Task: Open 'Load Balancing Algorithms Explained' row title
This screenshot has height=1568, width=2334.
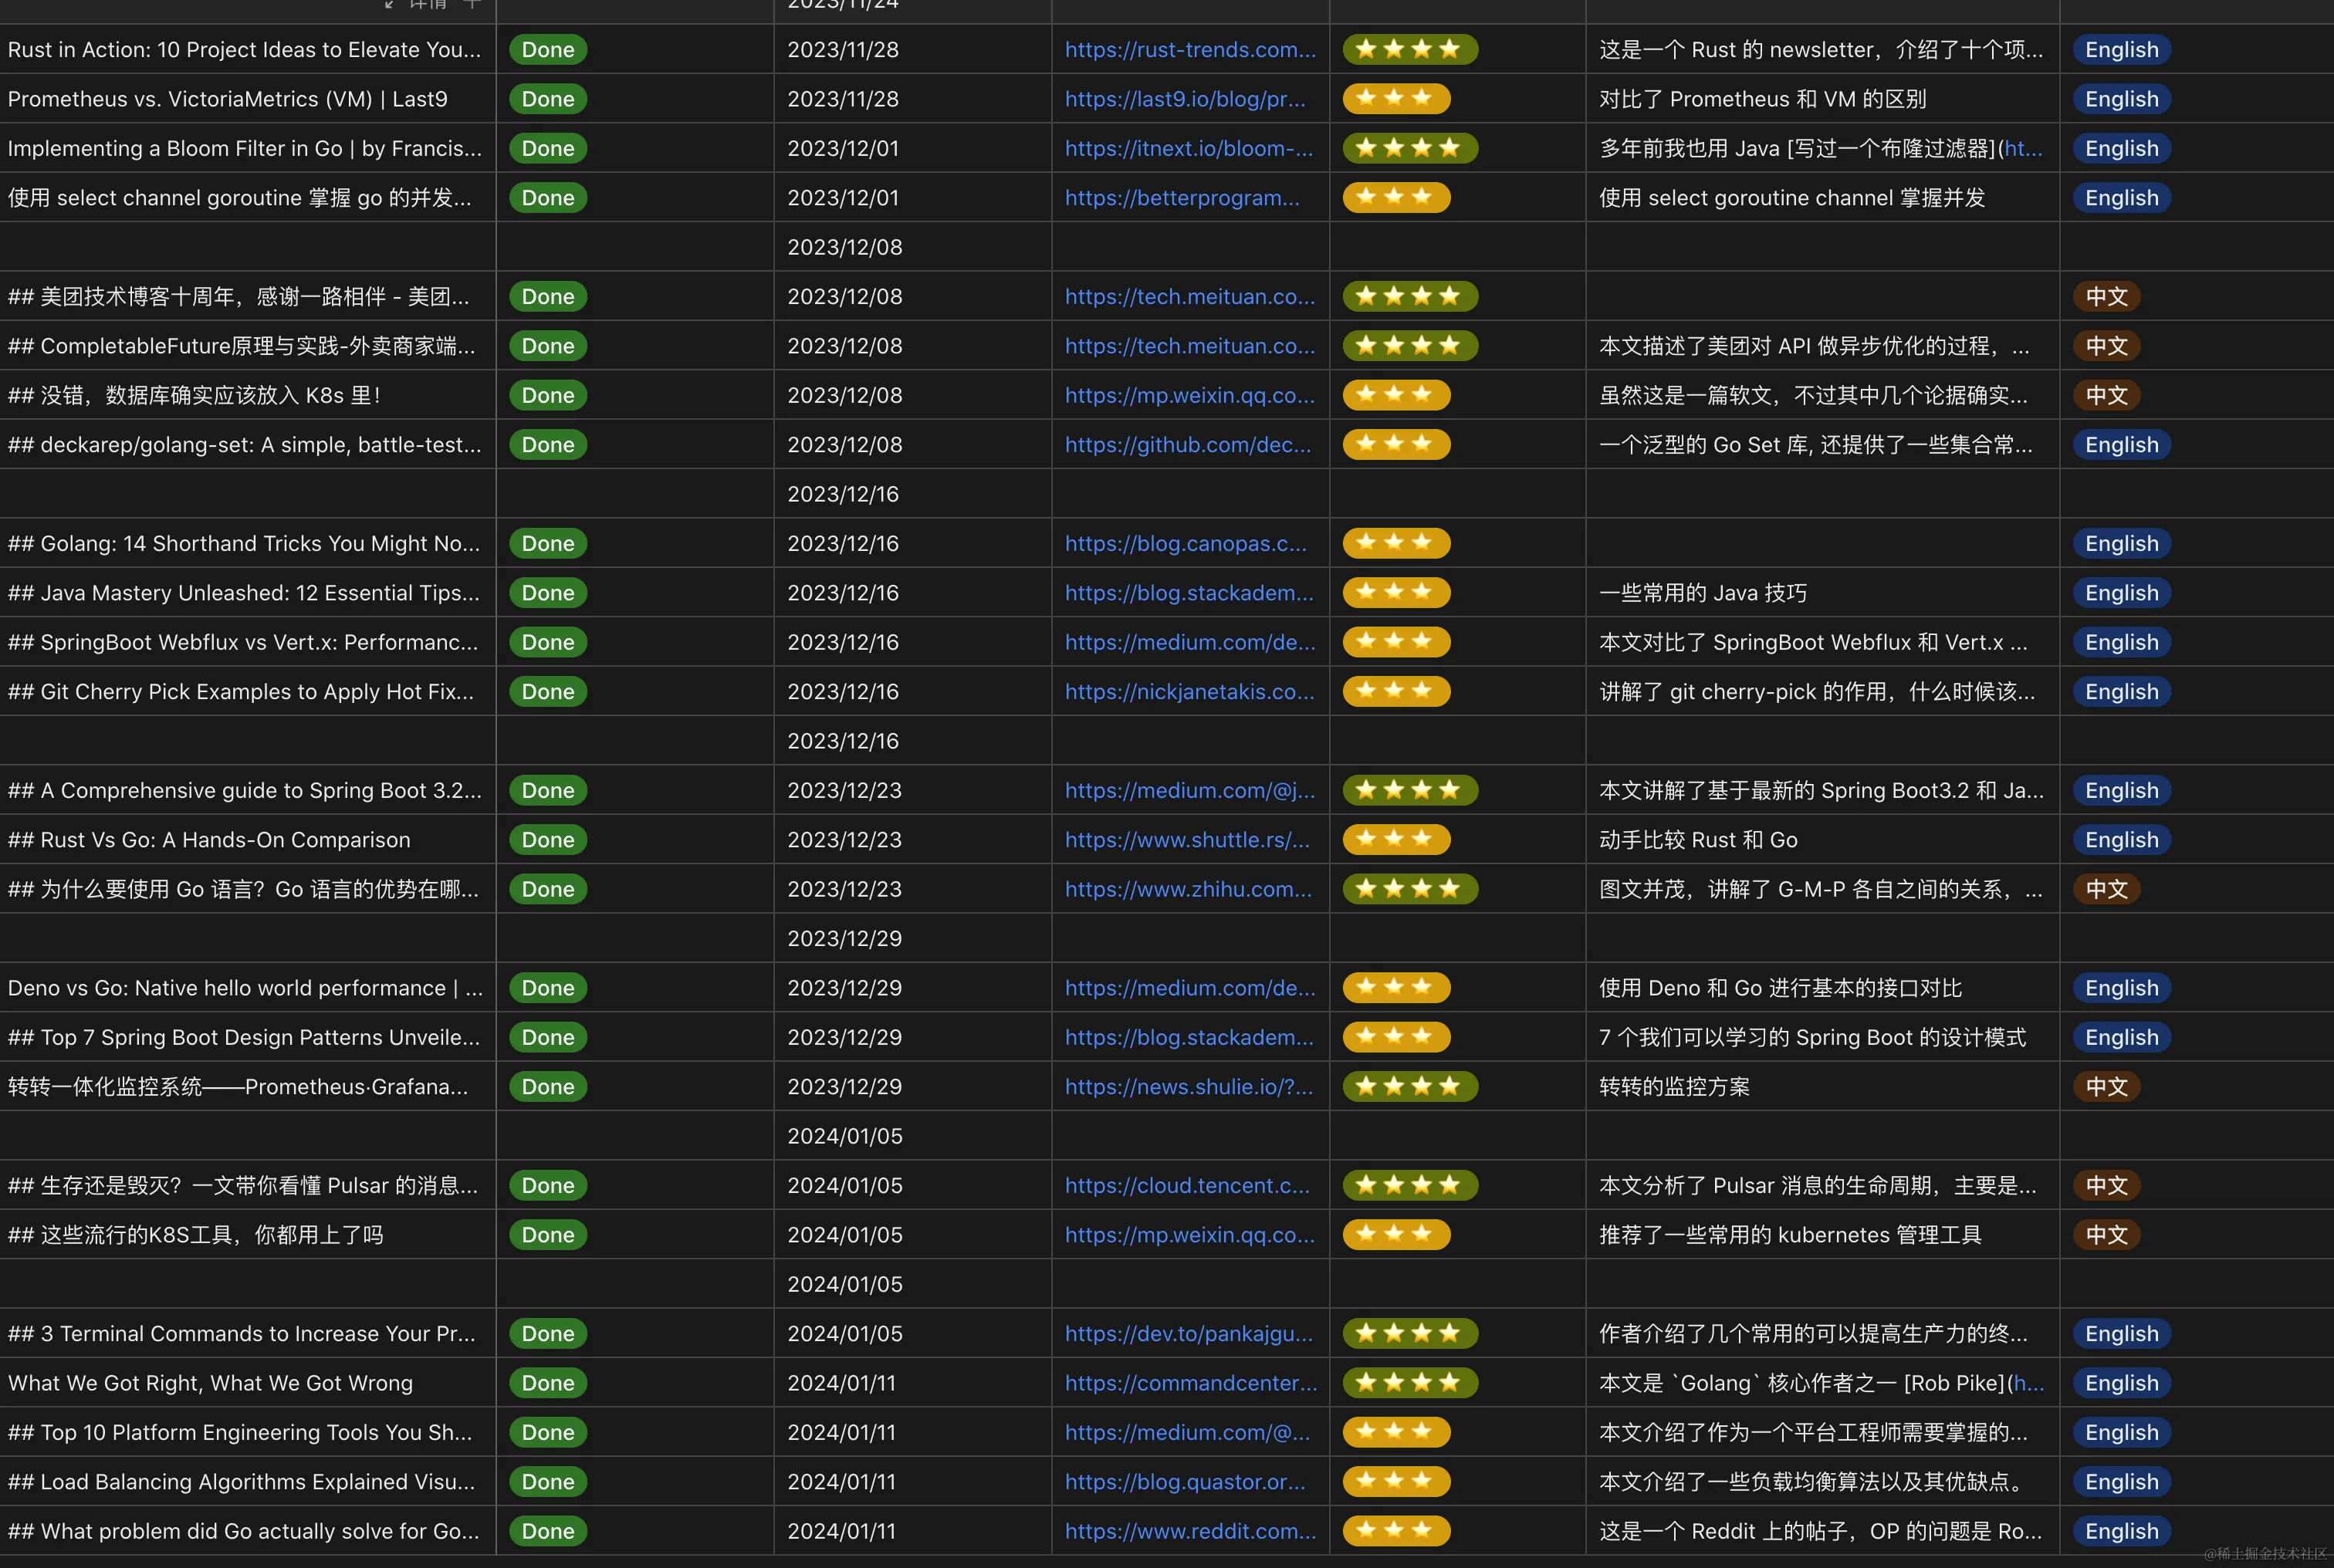Action: tap(241, 1482)
